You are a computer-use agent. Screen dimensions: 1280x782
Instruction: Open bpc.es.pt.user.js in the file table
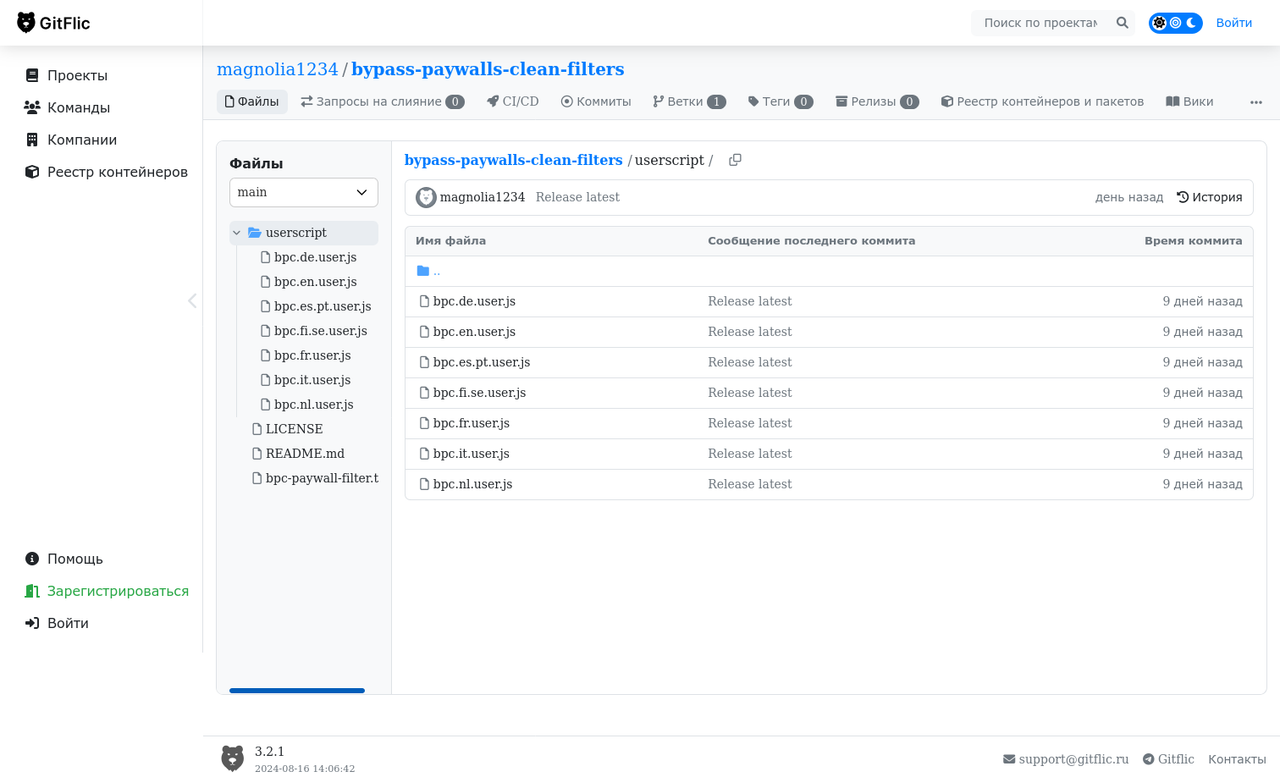pyautogui.click(x=481, y=362)
